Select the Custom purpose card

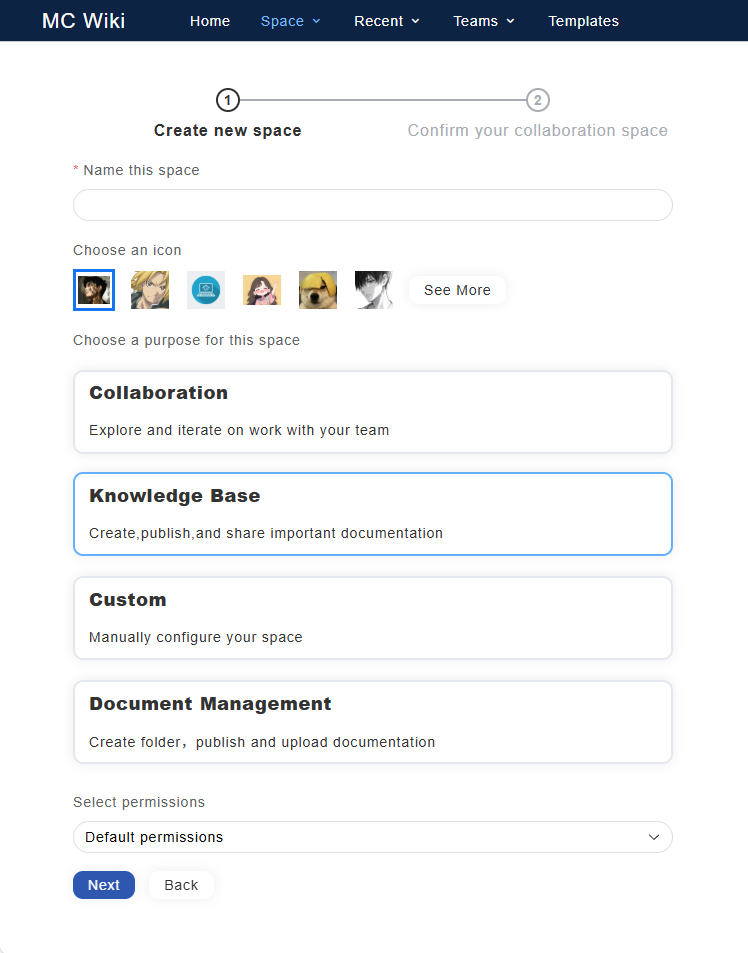372,618
